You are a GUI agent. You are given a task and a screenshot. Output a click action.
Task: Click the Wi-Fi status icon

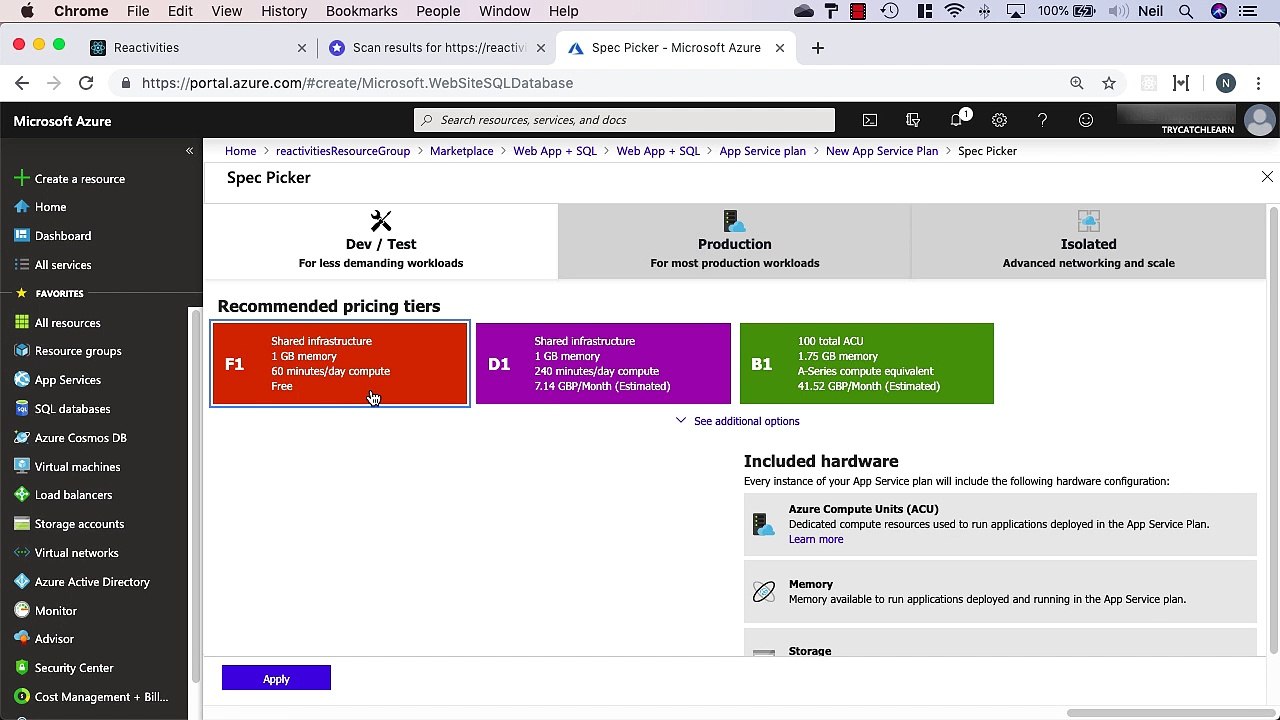[955, 11]
